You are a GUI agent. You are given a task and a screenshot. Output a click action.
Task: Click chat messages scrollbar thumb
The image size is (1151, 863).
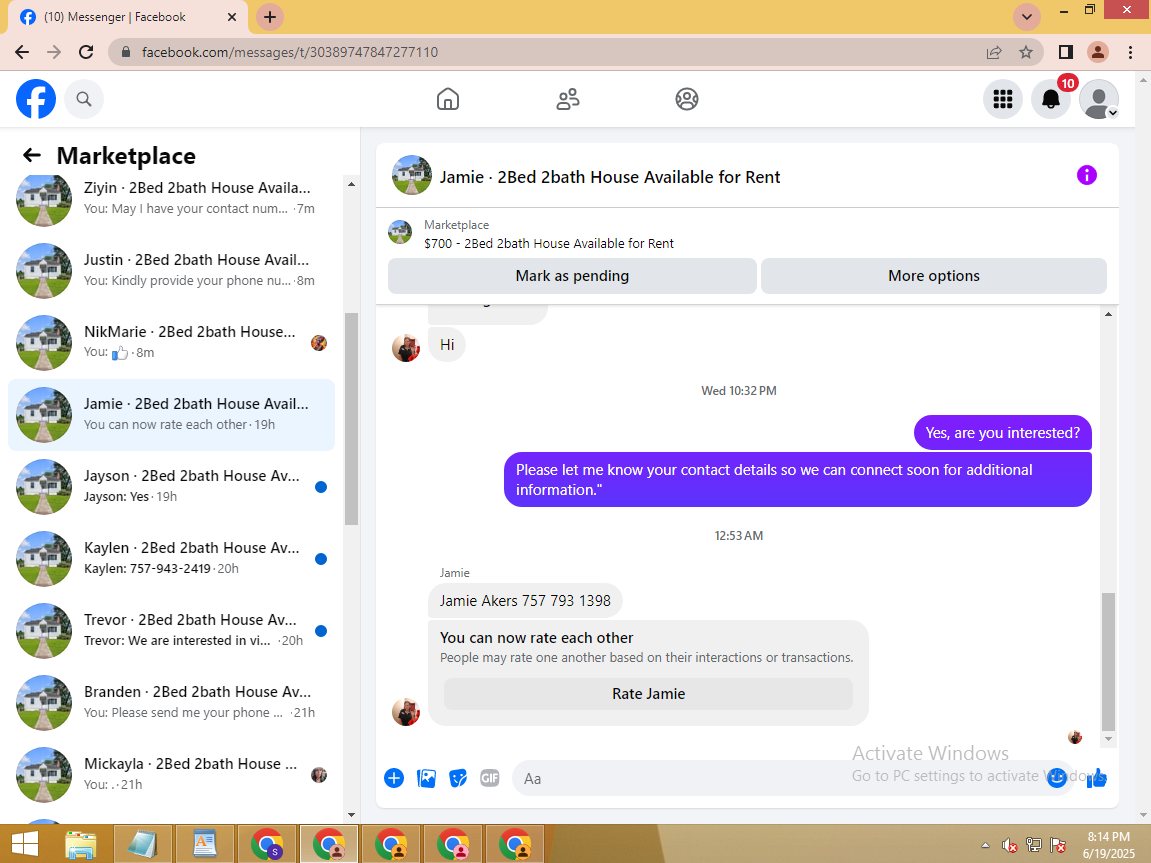pos(1108,662)
